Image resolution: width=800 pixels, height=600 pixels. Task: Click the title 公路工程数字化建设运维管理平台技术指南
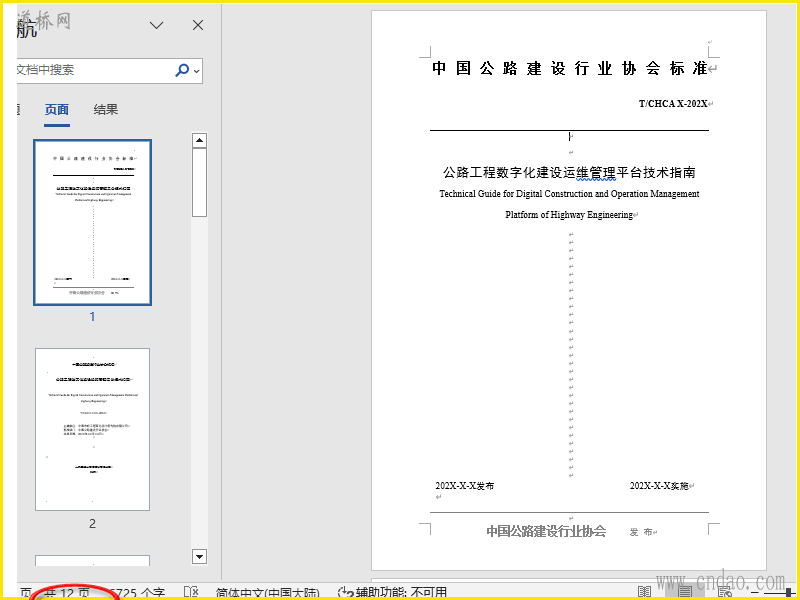(x=569, y=172)
